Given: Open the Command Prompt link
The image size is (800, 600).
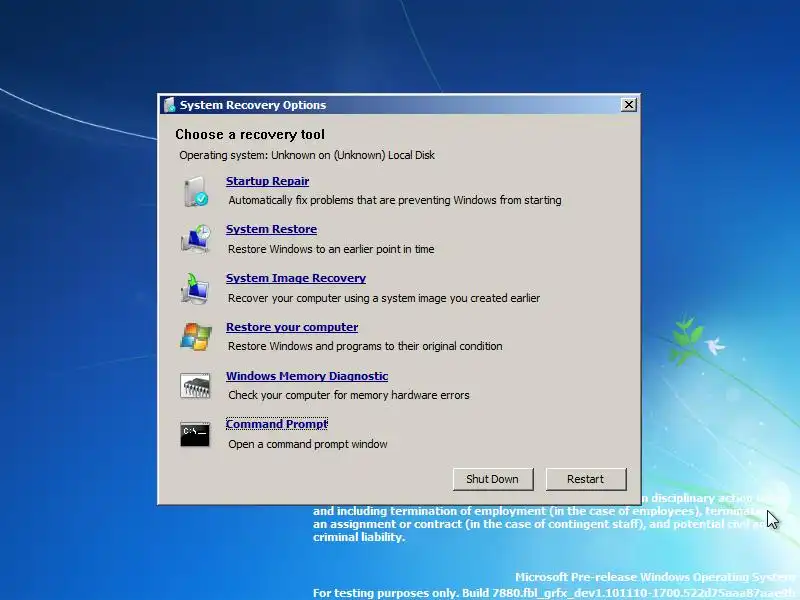Looking at the screenshot, I should [277, 424].
